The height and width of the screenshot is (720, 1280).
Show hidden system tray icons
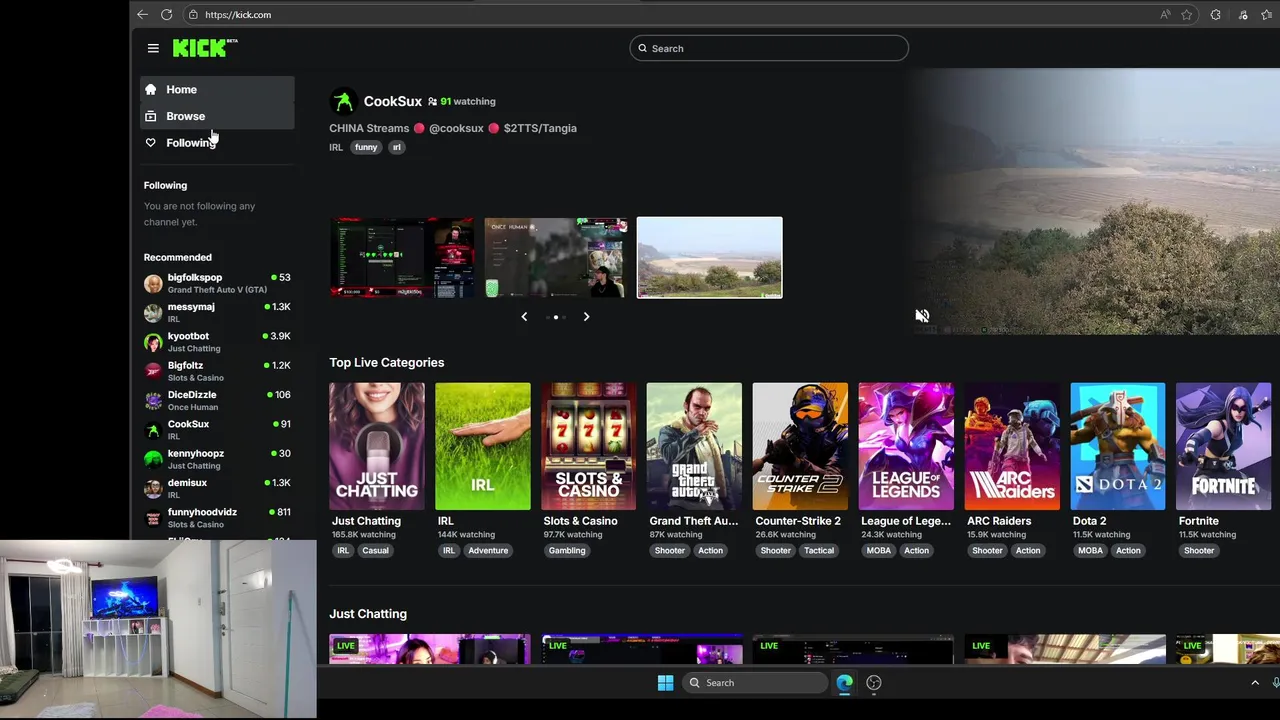1255,683
